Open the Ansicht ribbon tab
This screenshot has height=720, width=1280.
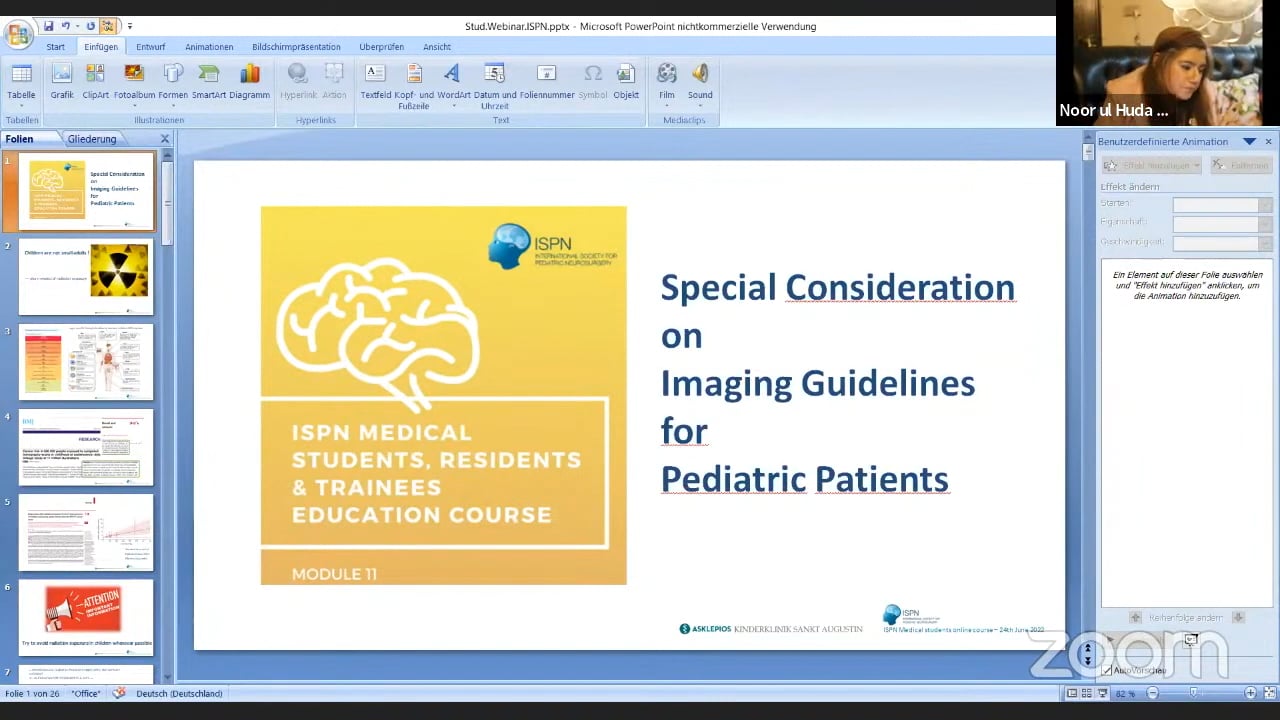[437, 47]
